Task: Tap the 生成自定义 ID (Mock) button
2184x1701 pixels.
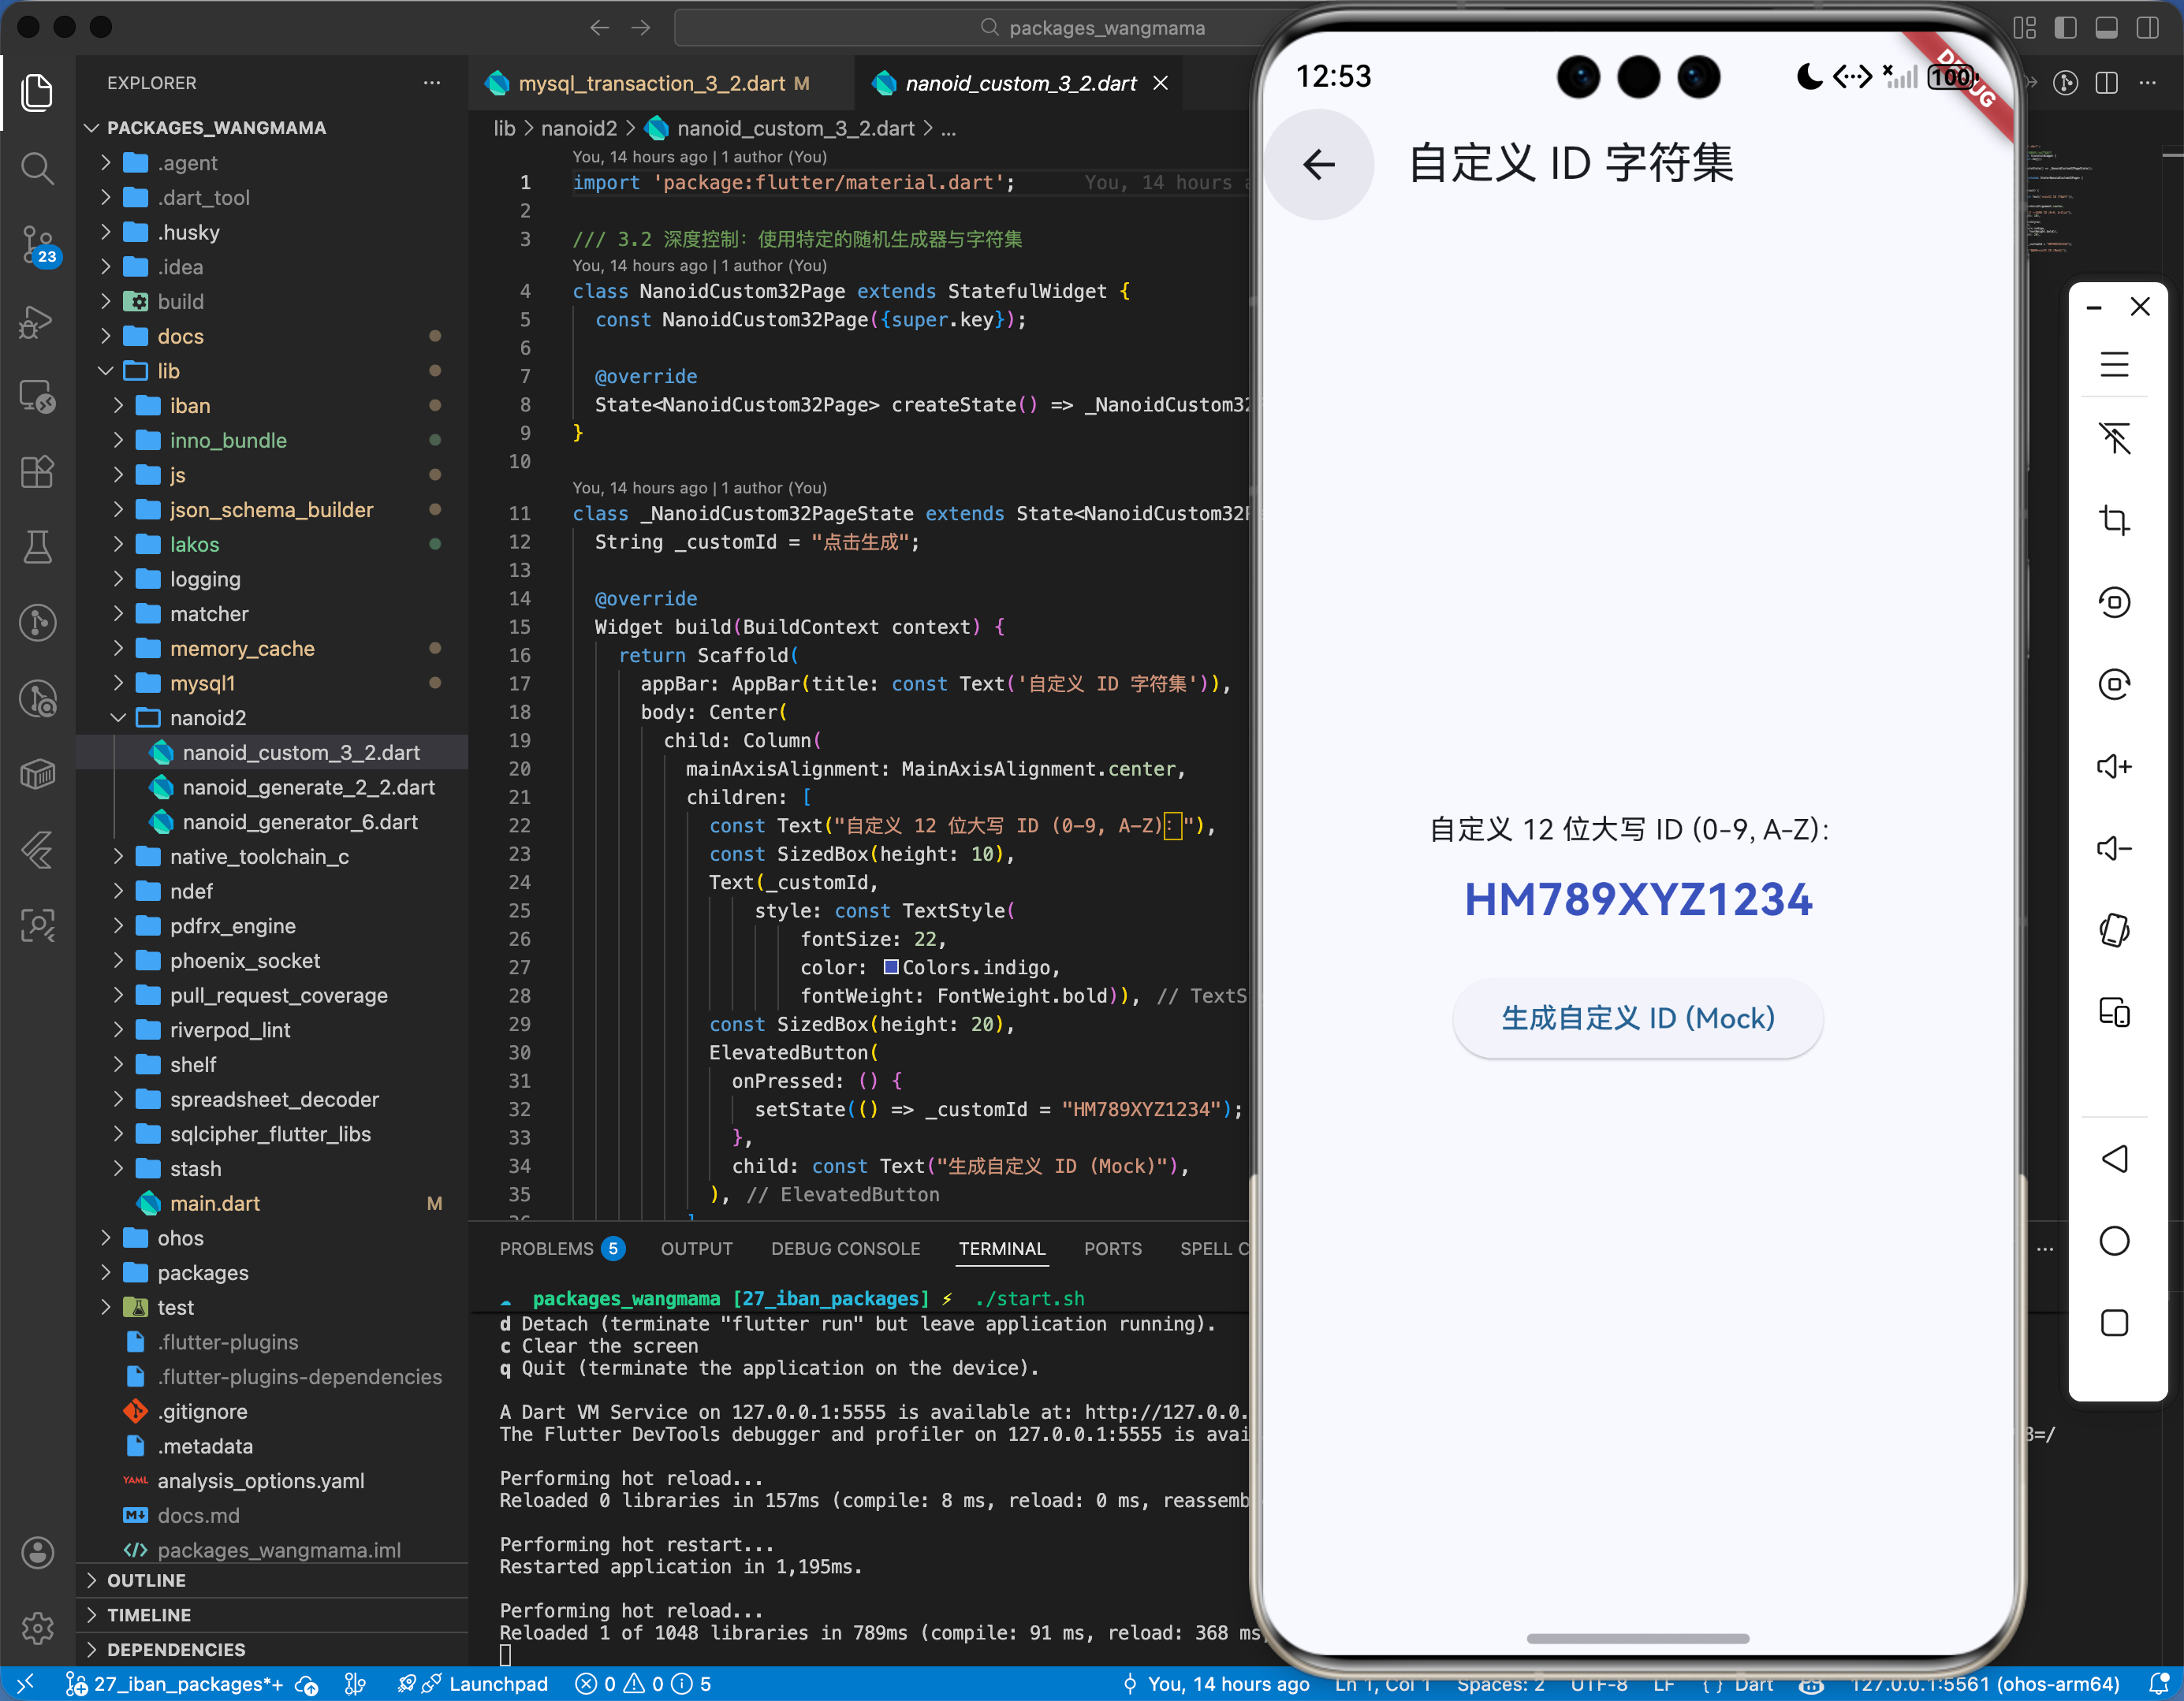Action: click(x=1637, y=1018)
